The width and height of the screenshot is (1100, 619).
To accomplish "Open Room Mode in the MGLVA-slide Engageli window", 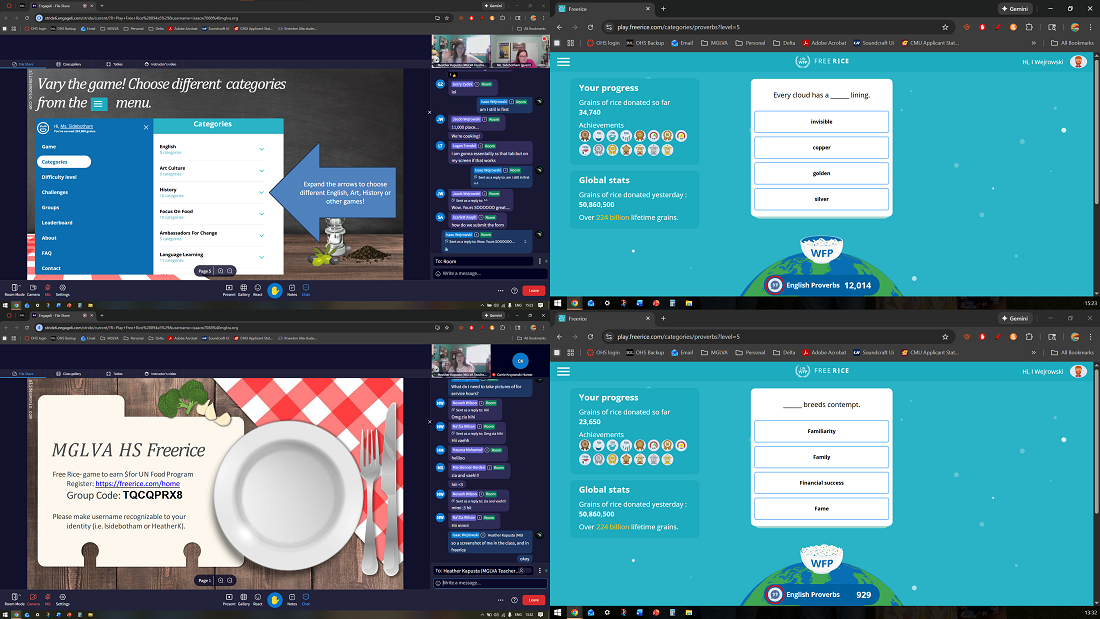I will point(15,599).
